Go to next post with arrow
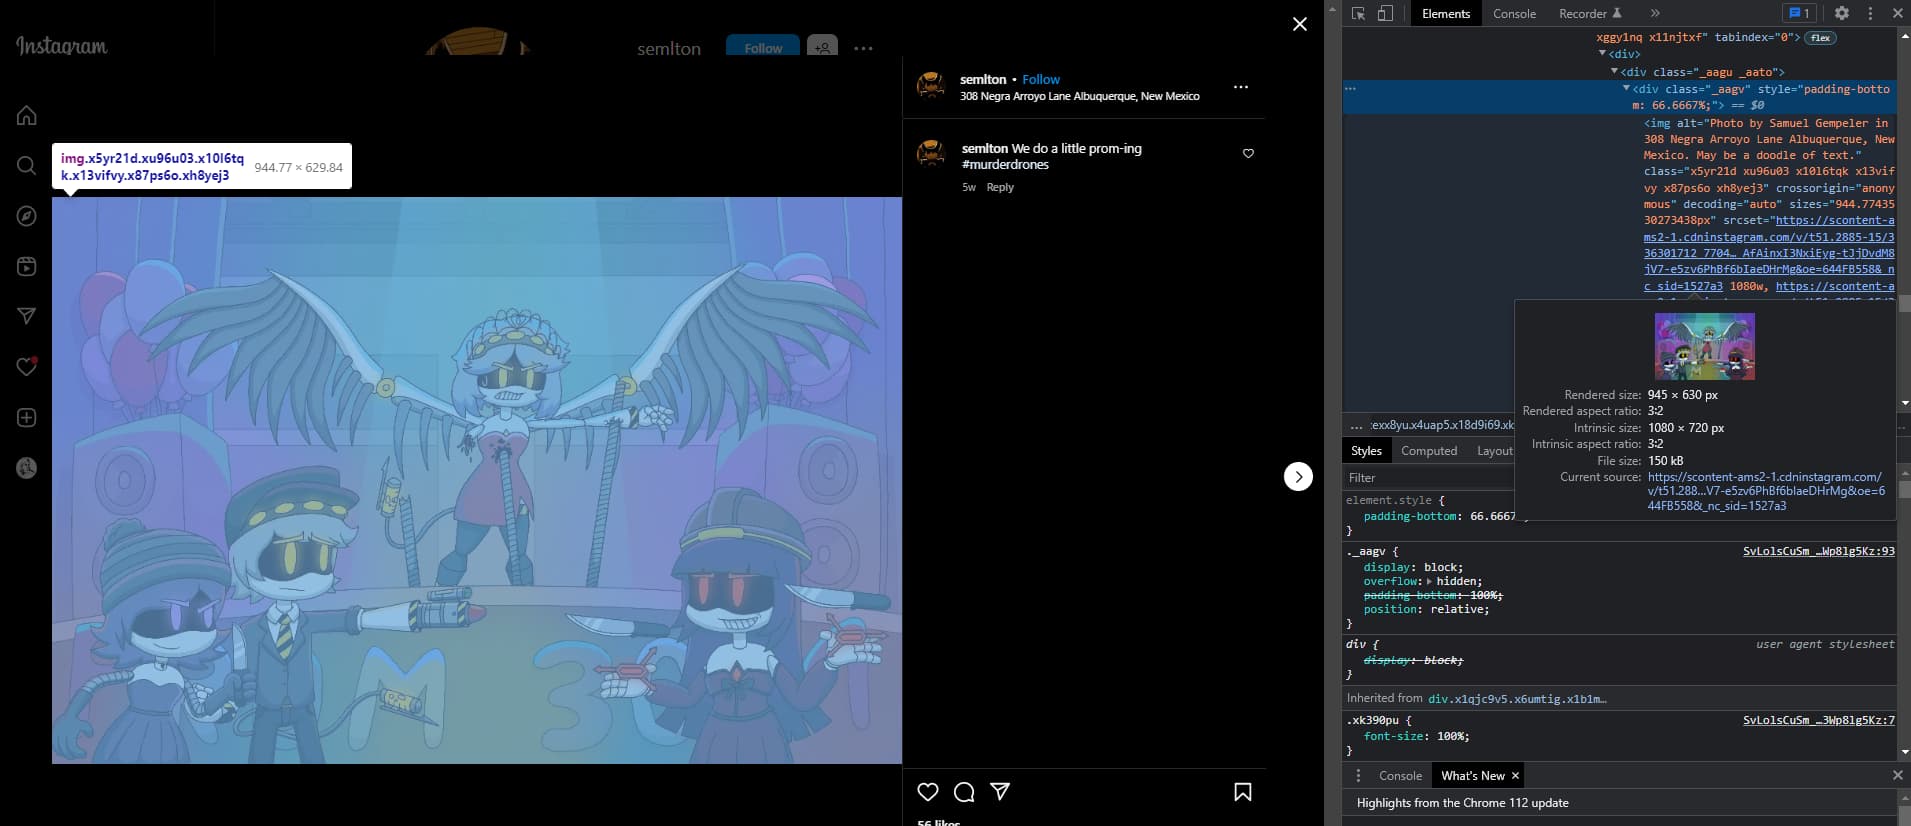The height and width of the screenshot is (826, 1911). (x=1298, y=476)
